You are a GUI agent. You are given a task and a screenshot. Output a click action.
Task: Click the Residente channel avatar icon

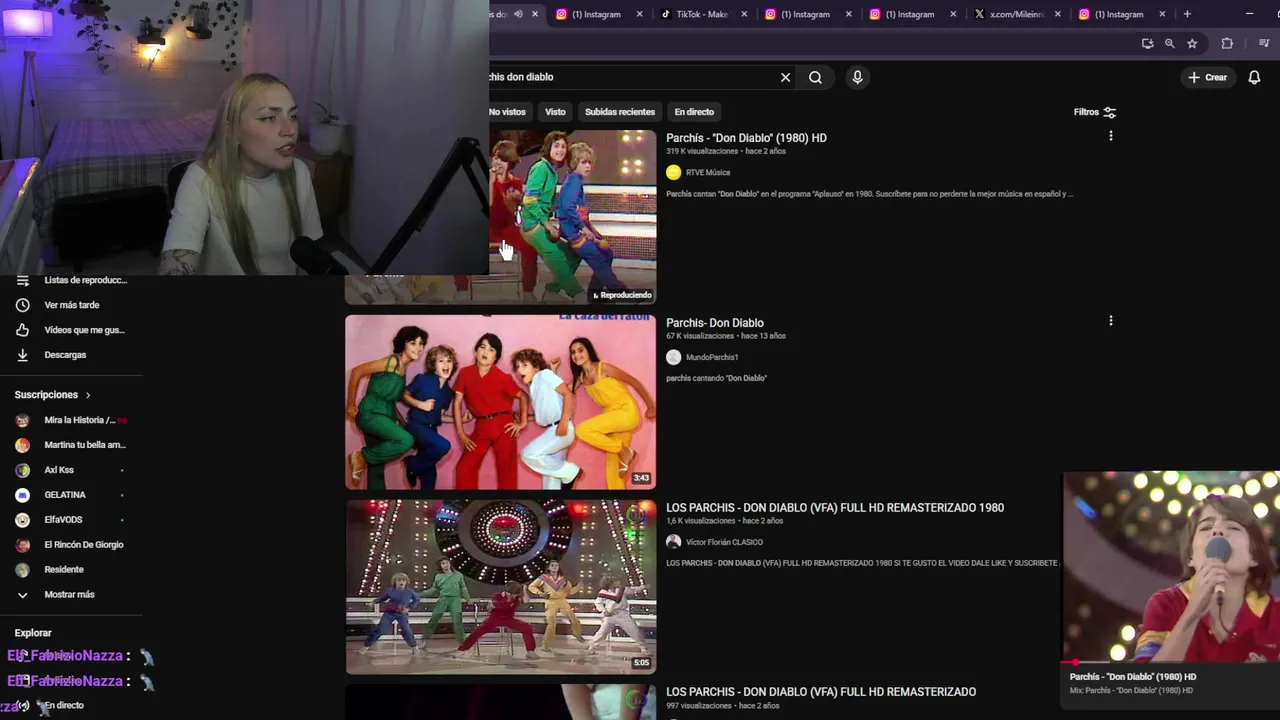click(x=22, y=570)
